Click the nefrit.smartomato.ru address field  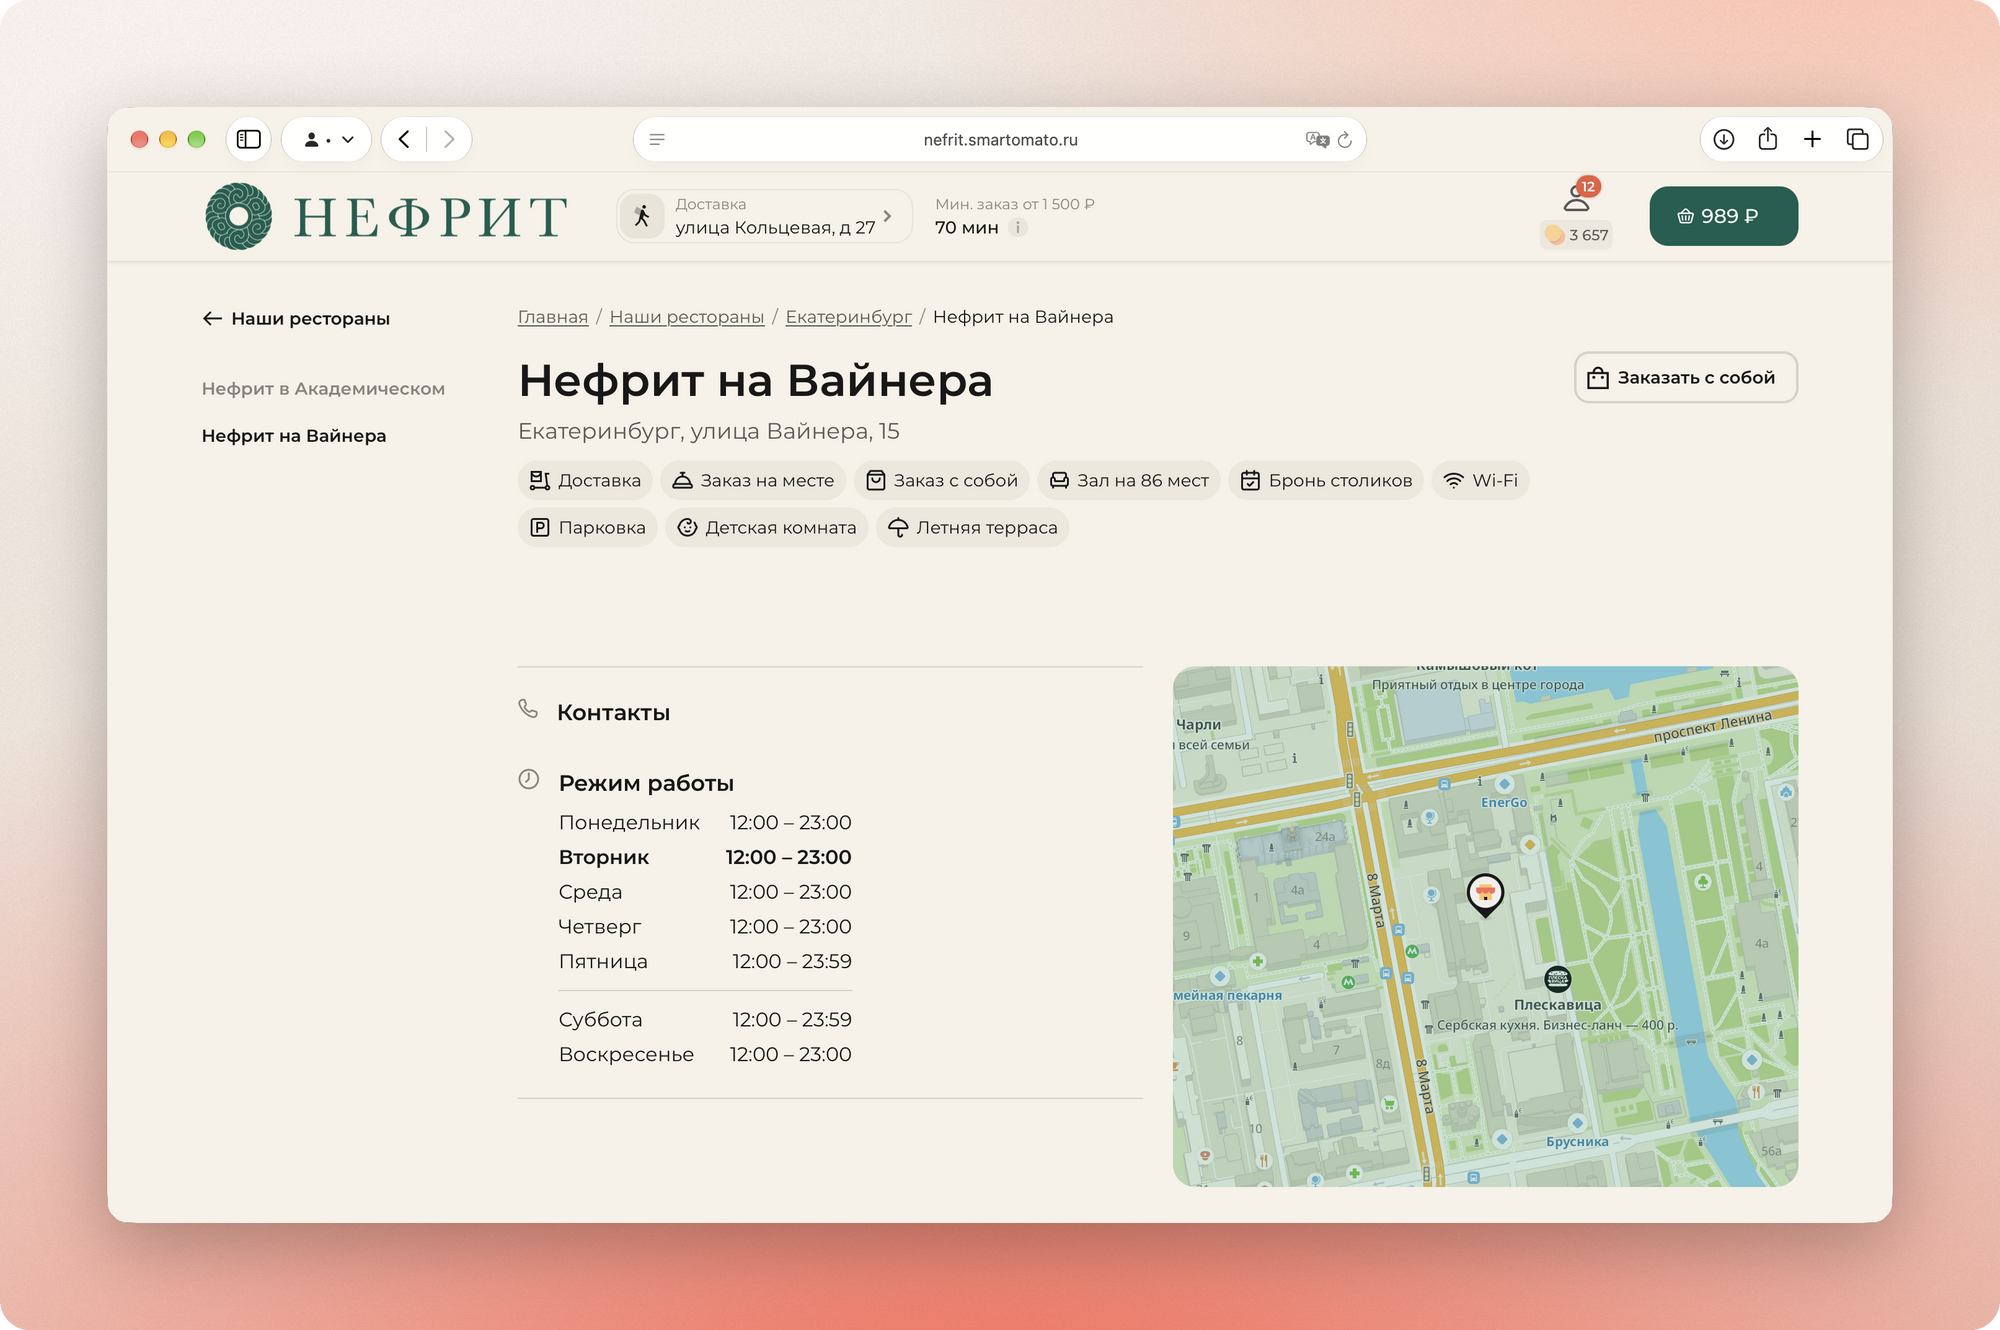point(1000,139)
